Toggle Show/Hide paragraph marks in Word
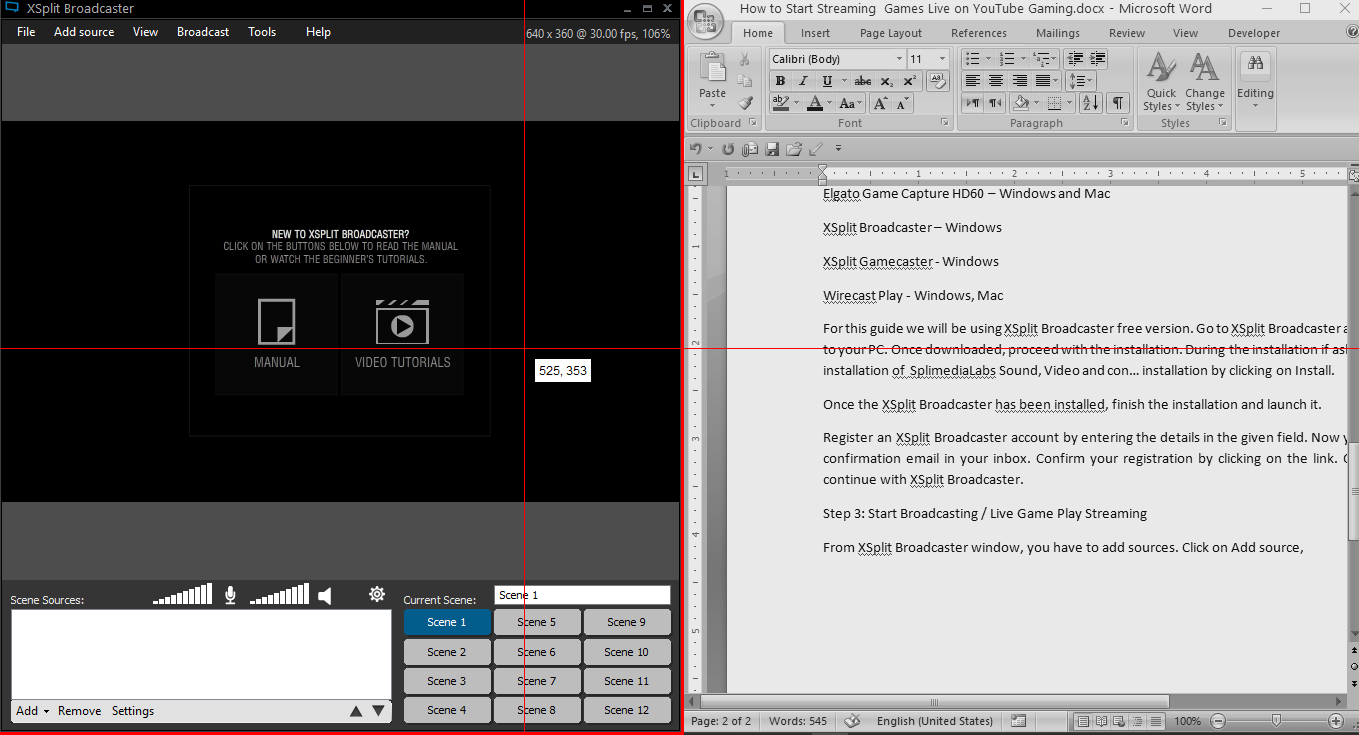 pyautogui.click(x=1117, y=103)
